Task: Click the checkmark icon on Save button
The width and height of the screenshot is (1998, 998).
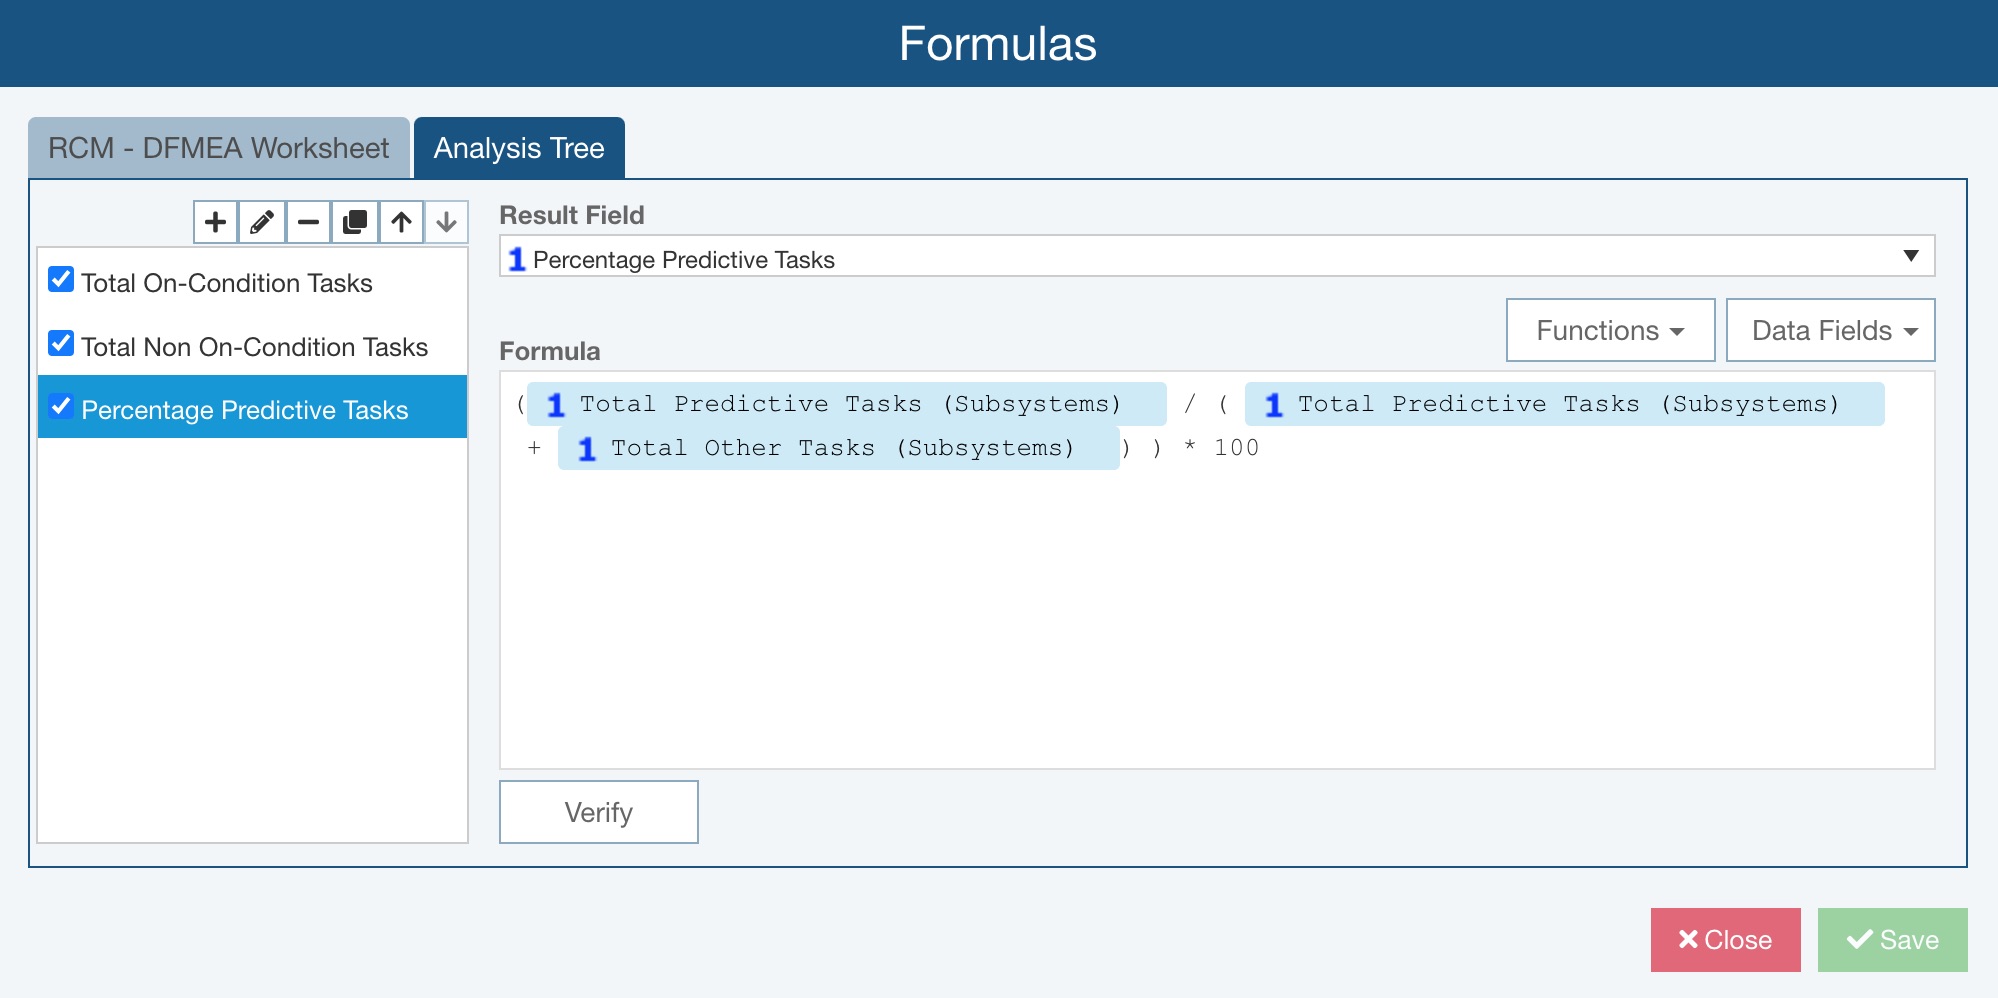Action: (x=1859, y=939)
